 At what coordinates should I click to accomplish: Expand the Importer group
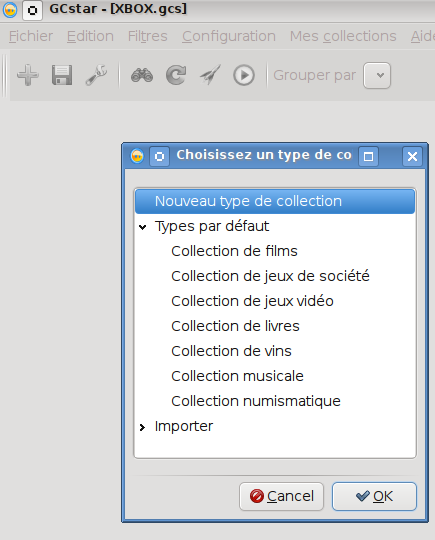click(x=142, y=427)
